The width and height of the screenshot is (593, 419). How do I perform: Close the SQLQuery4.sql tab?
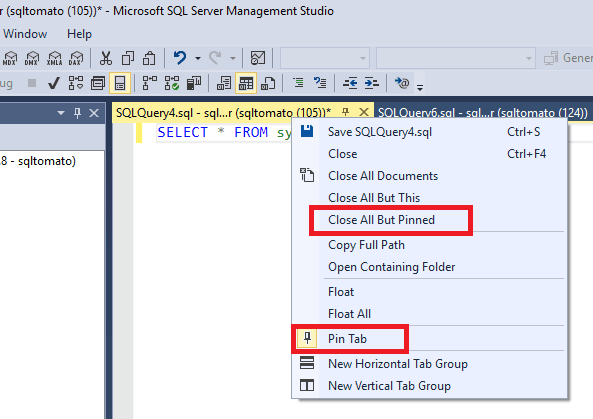coord(363,112)
